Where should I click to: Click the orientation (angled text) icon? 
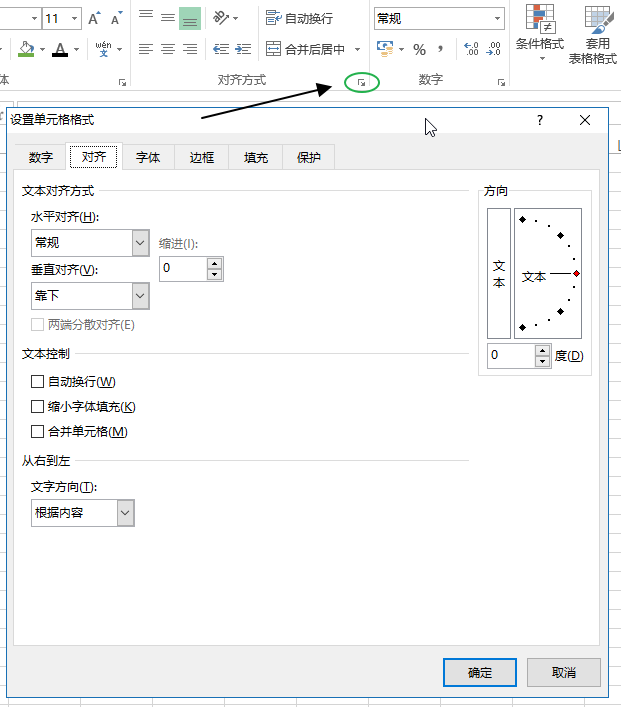222,18
